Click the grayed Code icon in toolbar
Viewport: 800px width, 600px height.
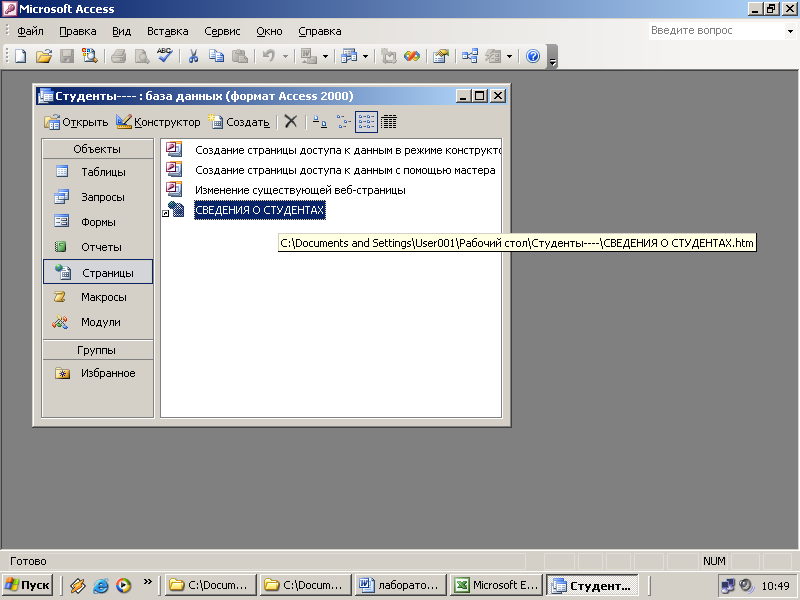[389, 56]
